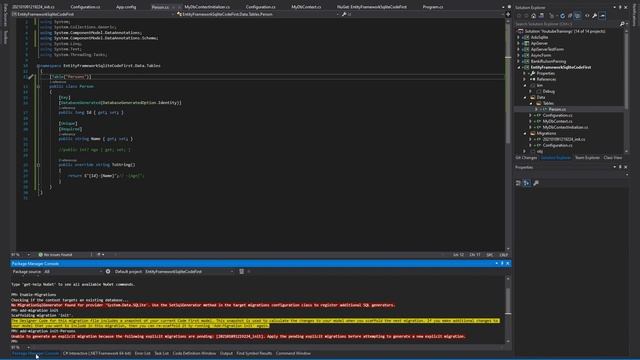Viewport: 640px width, 360px height.
Task: Collapse the Migrations folder
Action: pos(524,133)
